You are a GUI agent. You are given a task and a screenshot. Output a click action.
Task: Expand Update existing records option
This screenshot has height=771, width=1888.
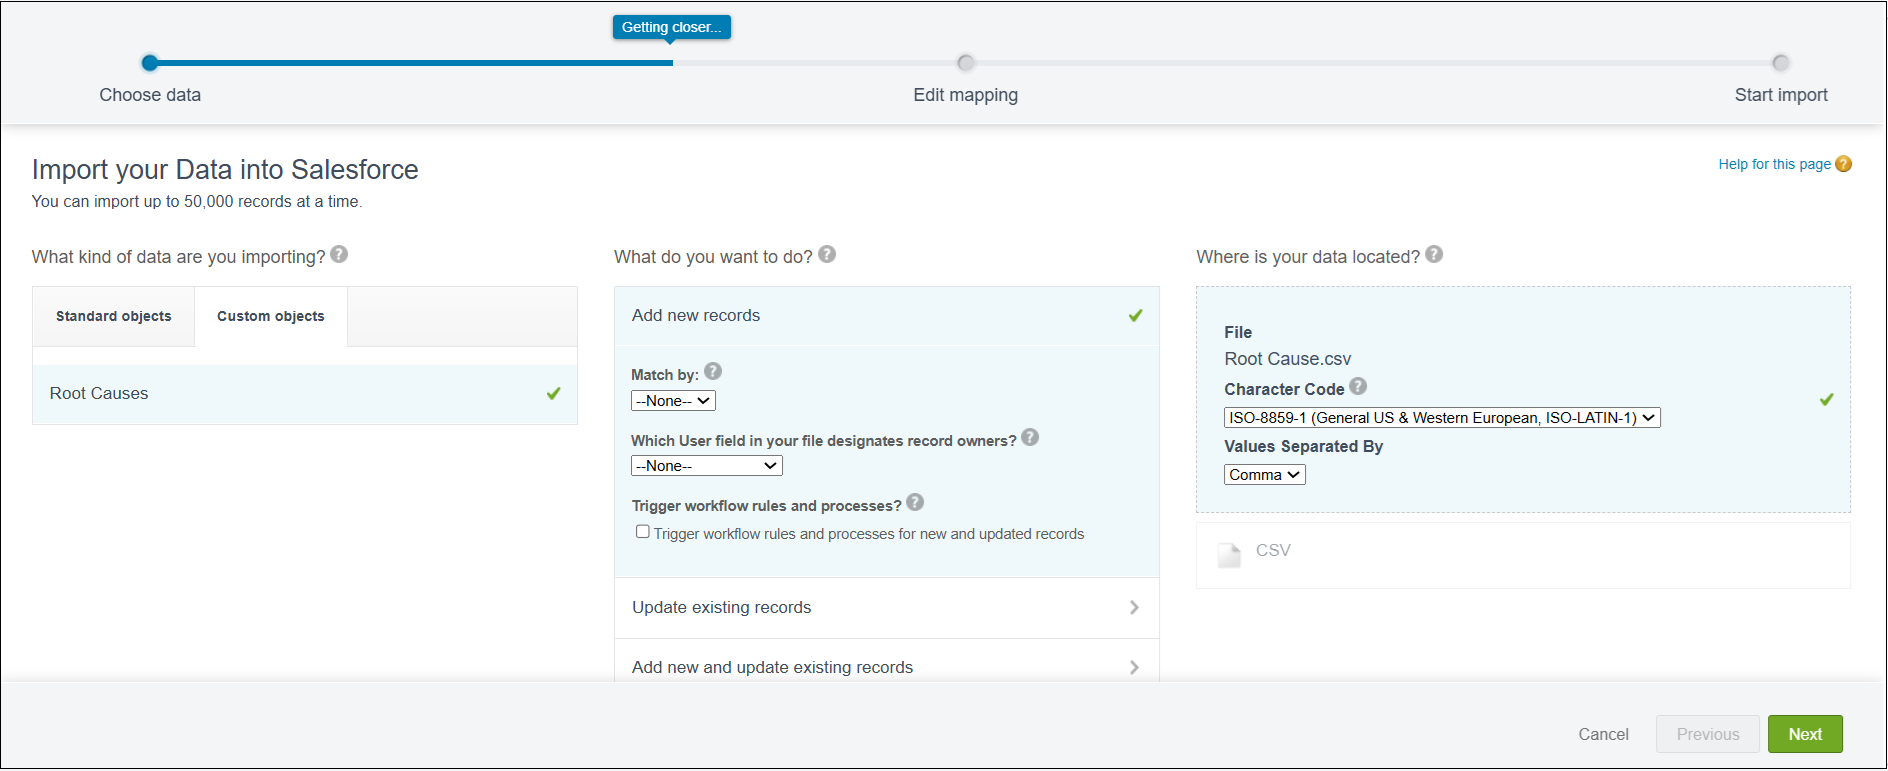pyautogui.click(x=887, y=608)
